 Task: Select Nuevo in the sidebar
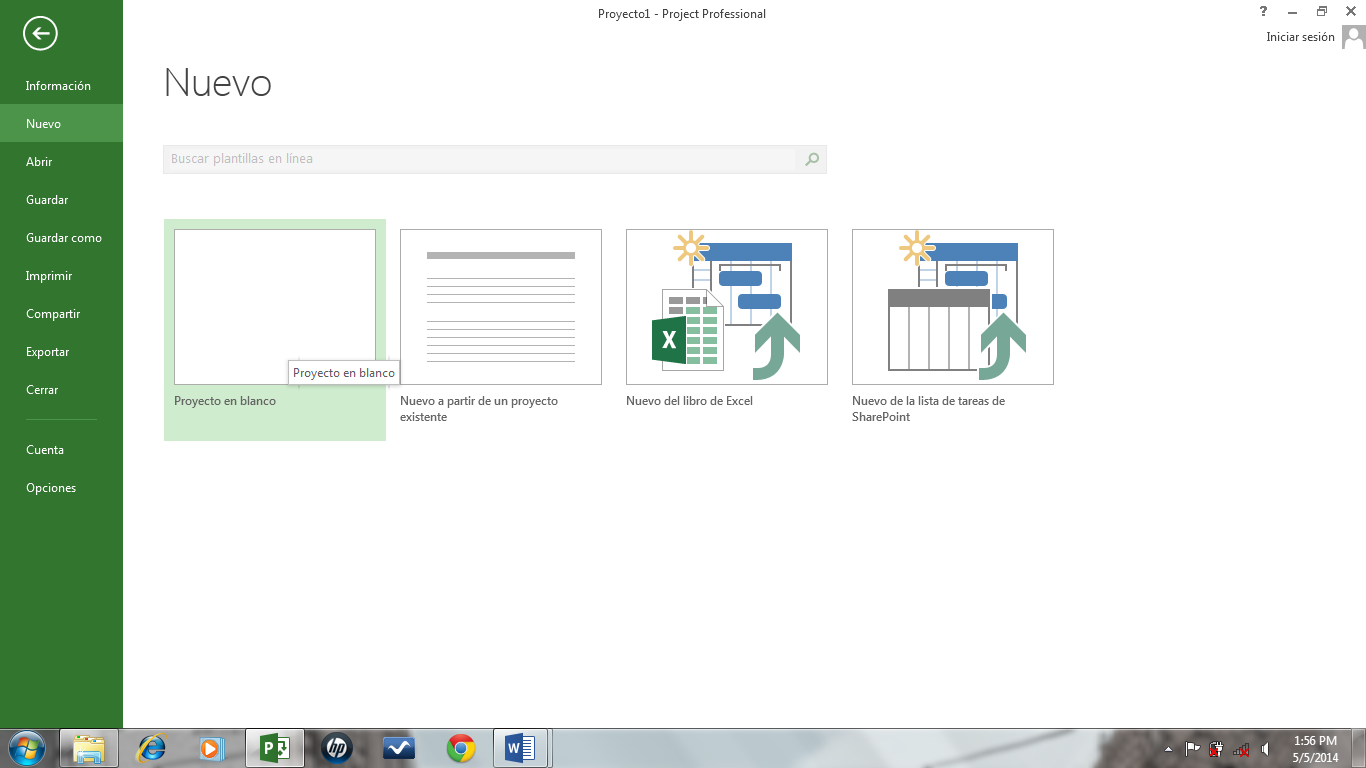click(x=61, y=124)
